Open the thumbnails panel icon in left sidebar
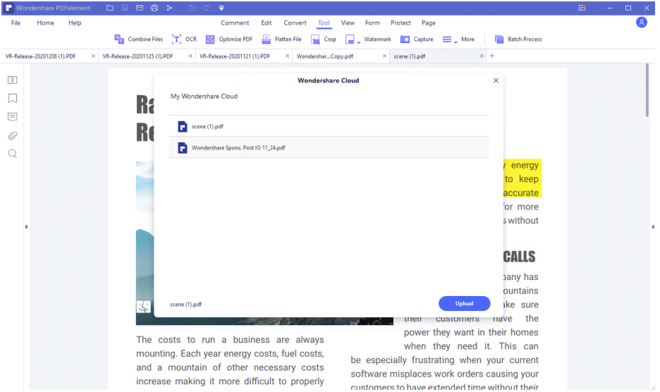Image resolution: width=660 pixels, height=392 pixels. click(13, 80)
